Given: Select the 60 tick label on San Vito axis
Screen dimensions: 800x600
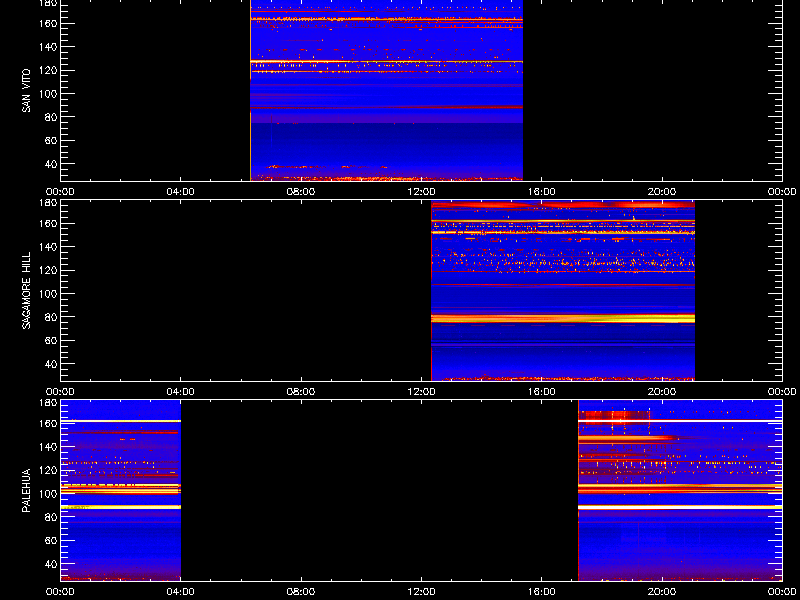Looking at the screenshot, I should point(52,141).
